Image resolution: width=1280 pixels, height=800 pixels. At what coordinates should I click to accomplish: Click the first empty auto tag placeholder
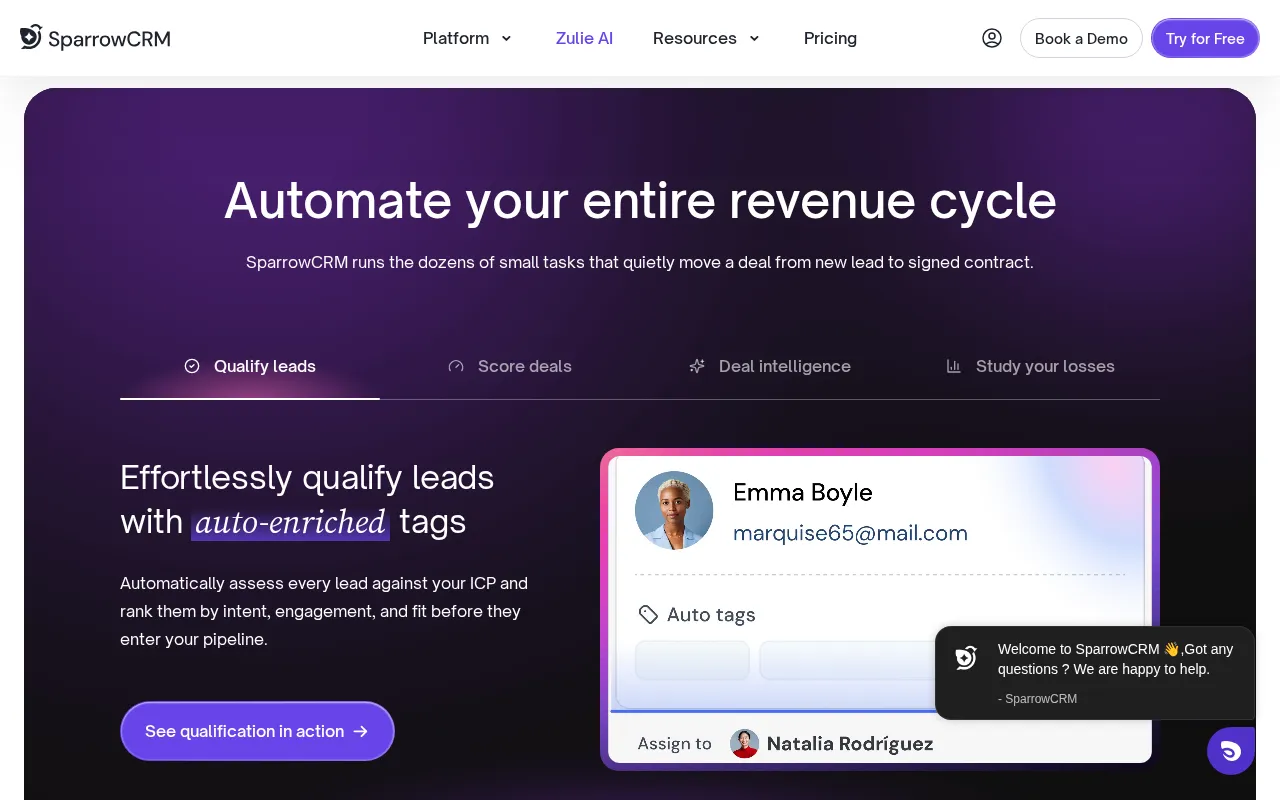click(692, 660)
